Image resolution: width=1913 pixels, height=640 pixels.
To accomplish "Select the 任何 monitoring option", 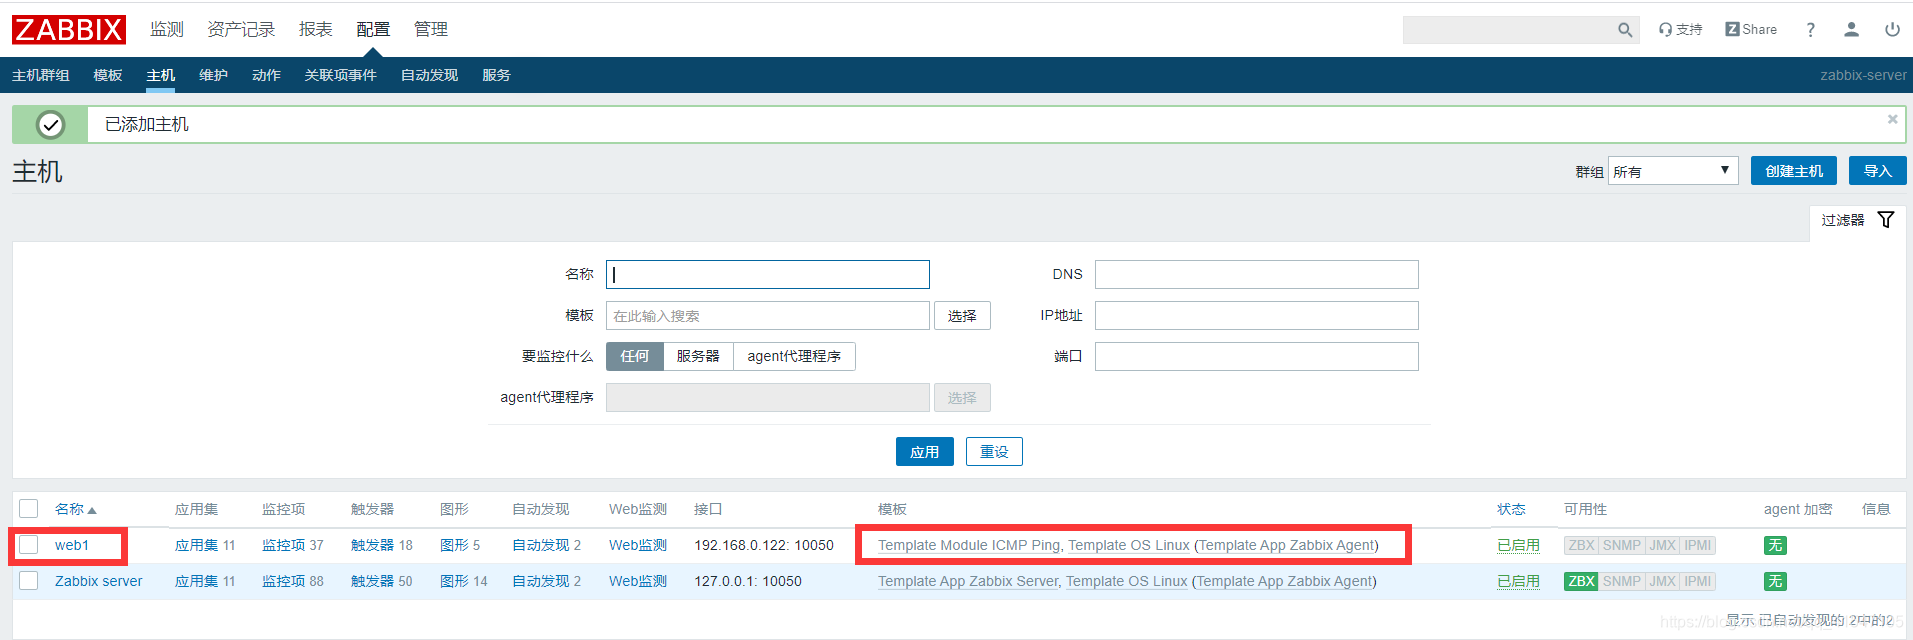I will point(635,356).
